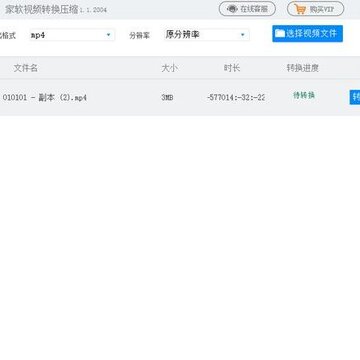Screen dimensions: 360x360
Task: Click the 大小 column header
Action: (x=169, y=68)
